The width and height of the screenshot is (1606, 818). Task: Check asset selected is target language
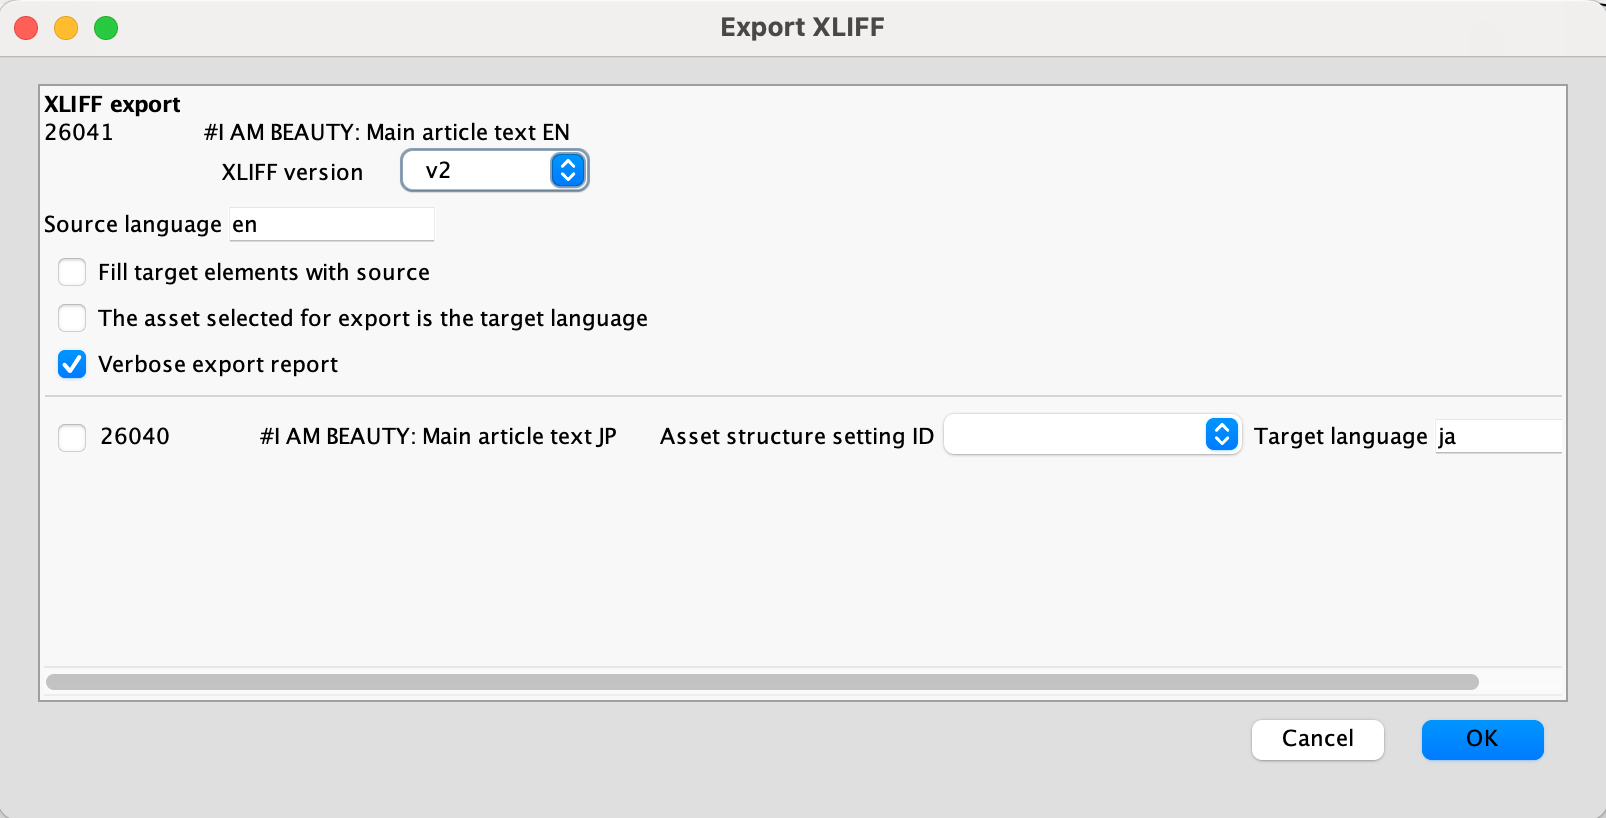click(x=72, y=318)
